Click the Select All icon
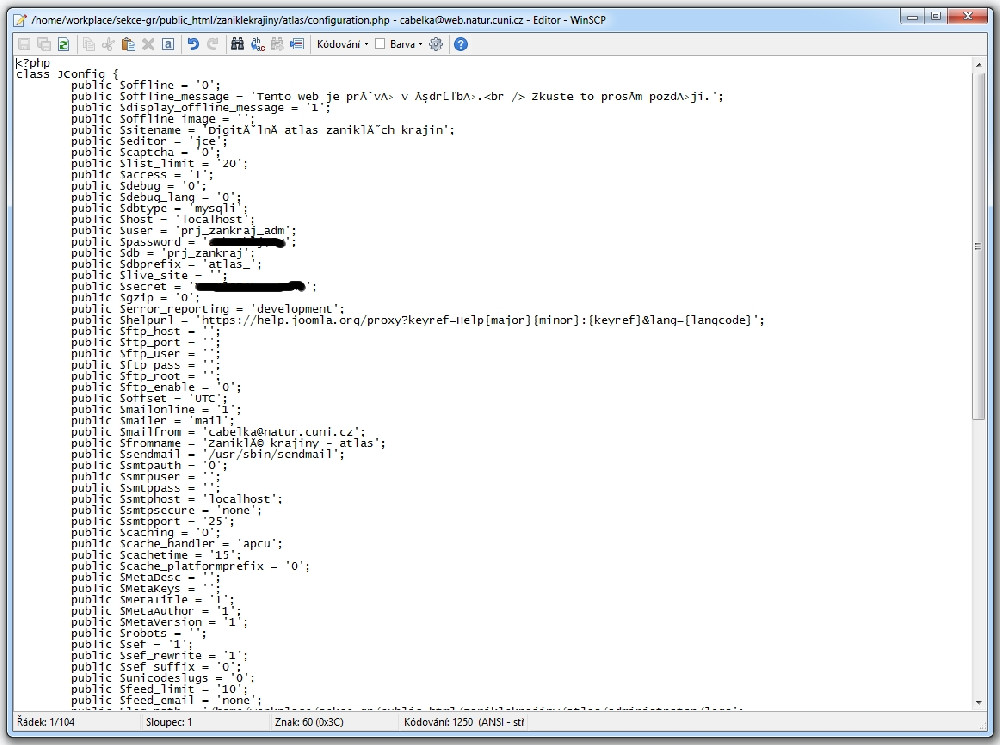This screenshot has width=1000, height=745. point(168,44)
